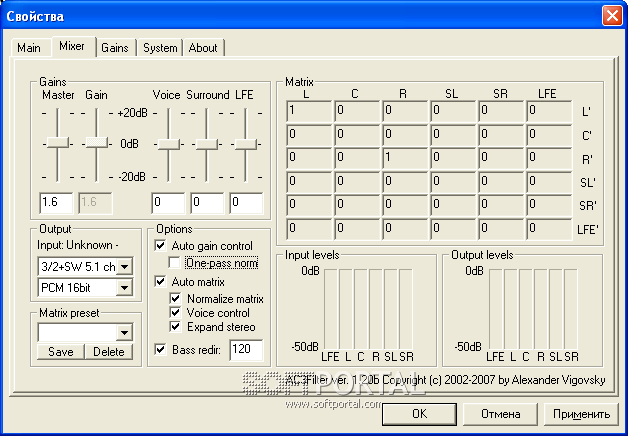Click the Input: Unknown label

tap(78, 245)
